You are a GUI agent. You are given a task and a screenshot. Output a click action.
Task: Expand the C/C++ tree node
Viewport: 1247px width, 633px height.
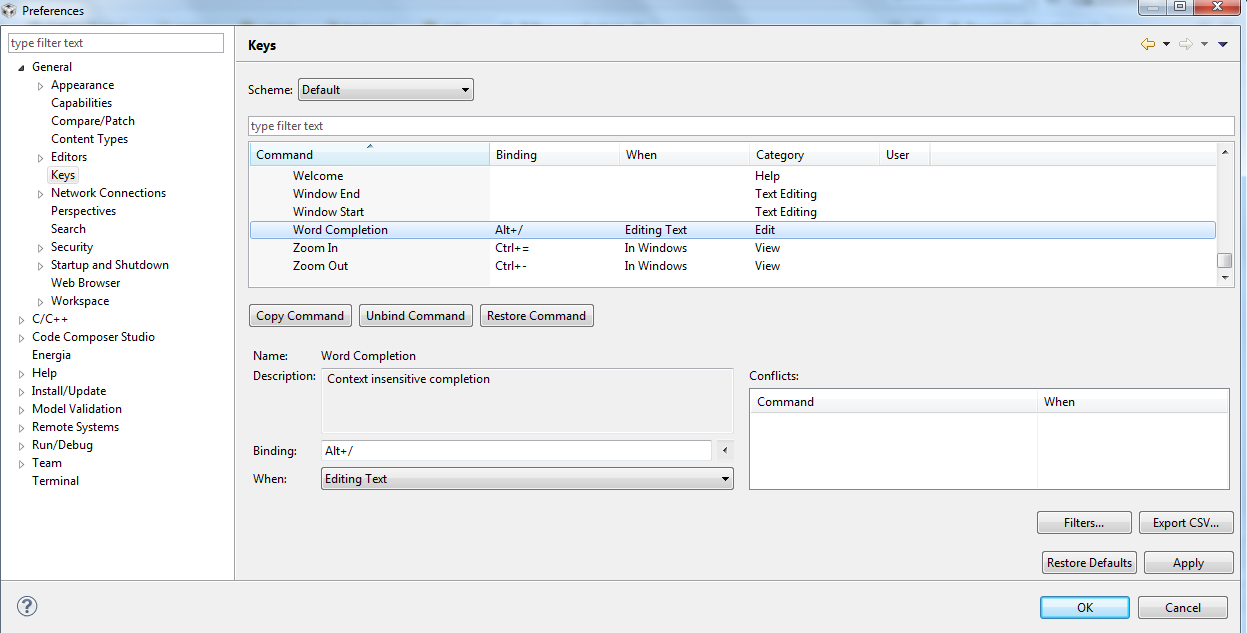click(22, 320)
